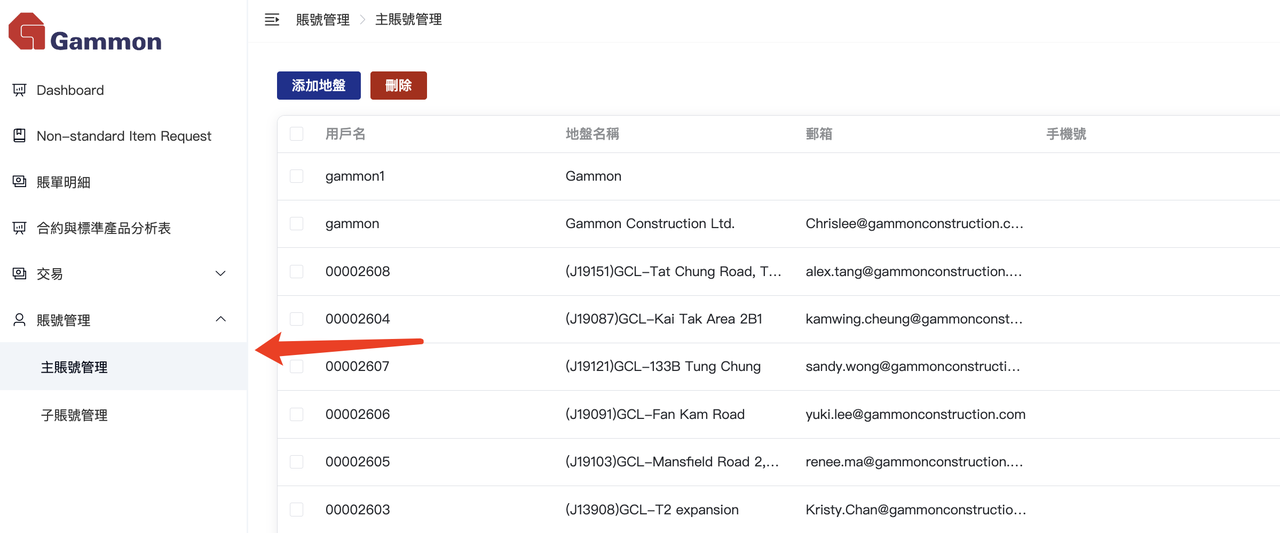The height and width of the screenshot is (533, 1280).
Task: Click the Non-standard Item Request book icon
Action: click(x=19, y=136)
